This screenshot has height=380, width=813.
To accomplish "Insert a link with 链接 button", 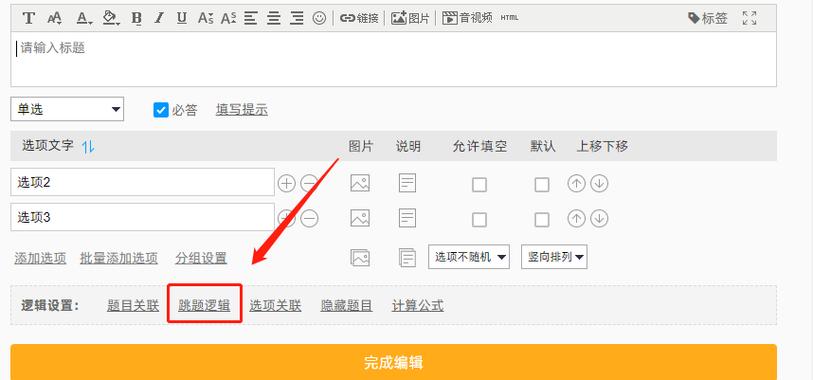I will 359,18.
